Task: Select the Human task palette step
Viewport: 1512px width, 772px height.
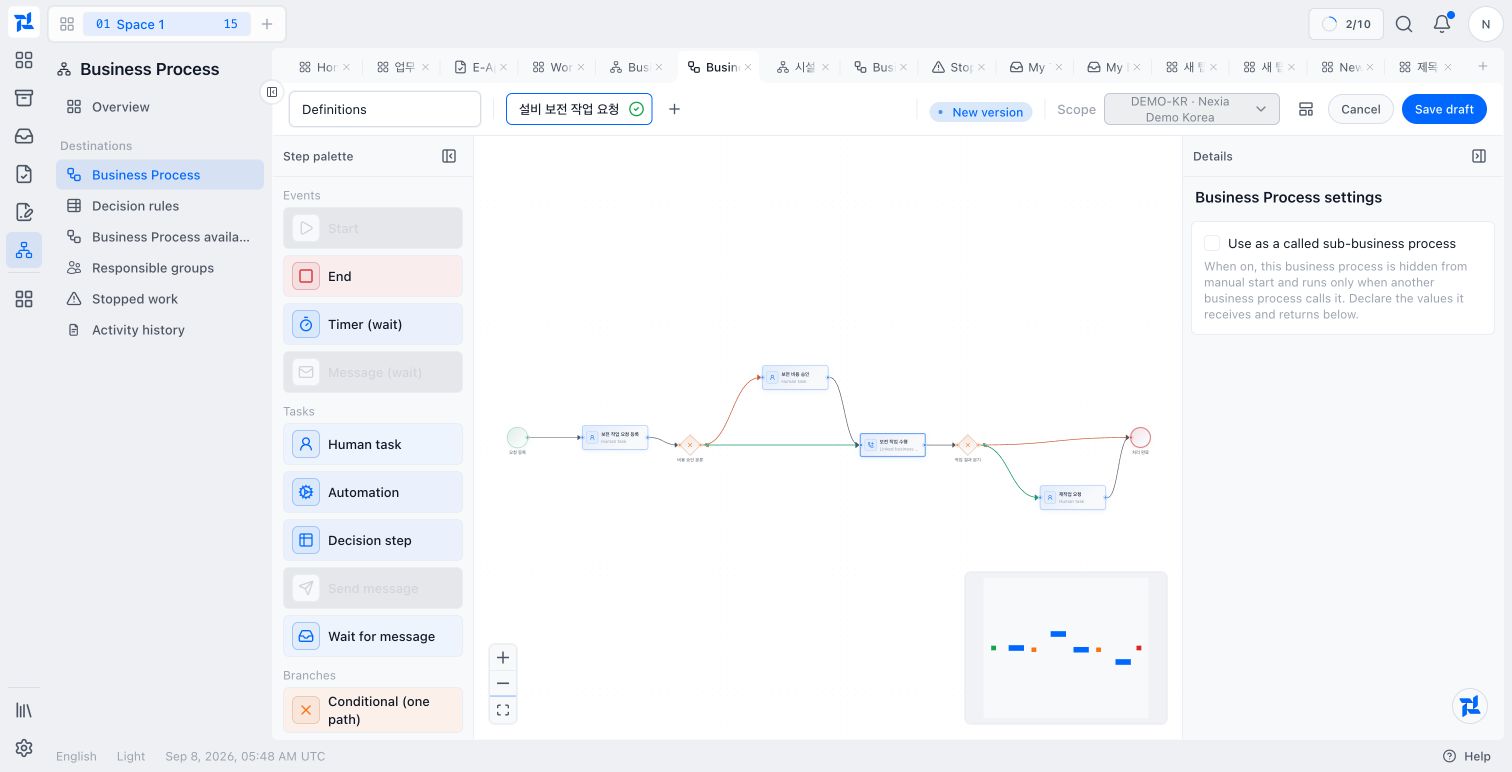Action: 373,444
